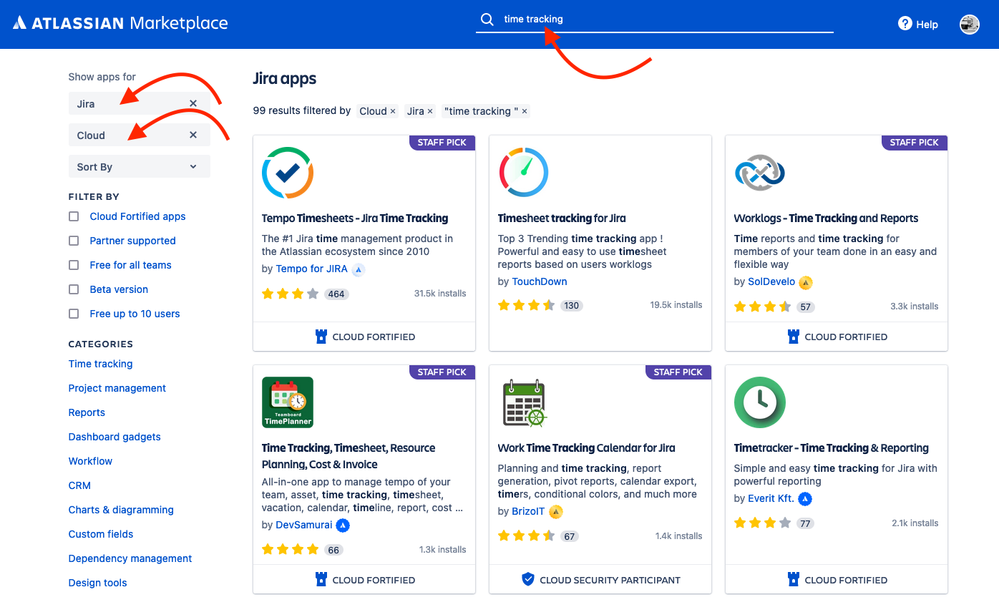Open the Custom fields category
The width and height of the screenshot is (999, 603).
coord(101,534)
